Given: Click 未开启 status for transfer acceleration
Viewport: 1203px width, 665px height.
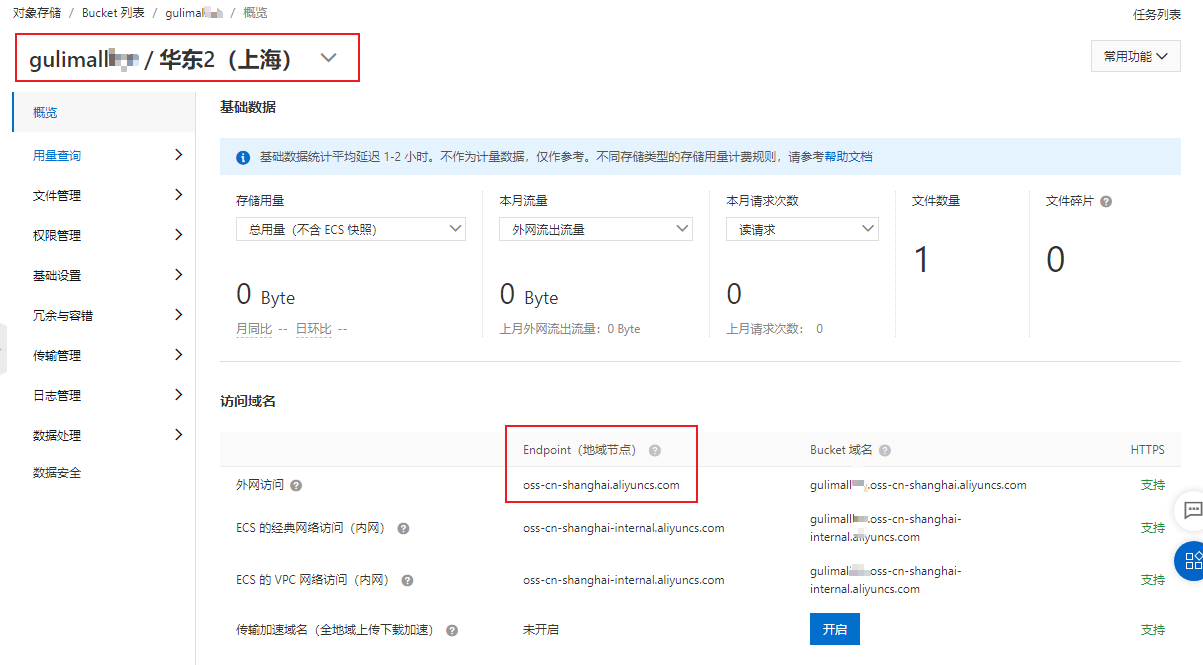Looking at the screenshot, I should click(541, 630).
